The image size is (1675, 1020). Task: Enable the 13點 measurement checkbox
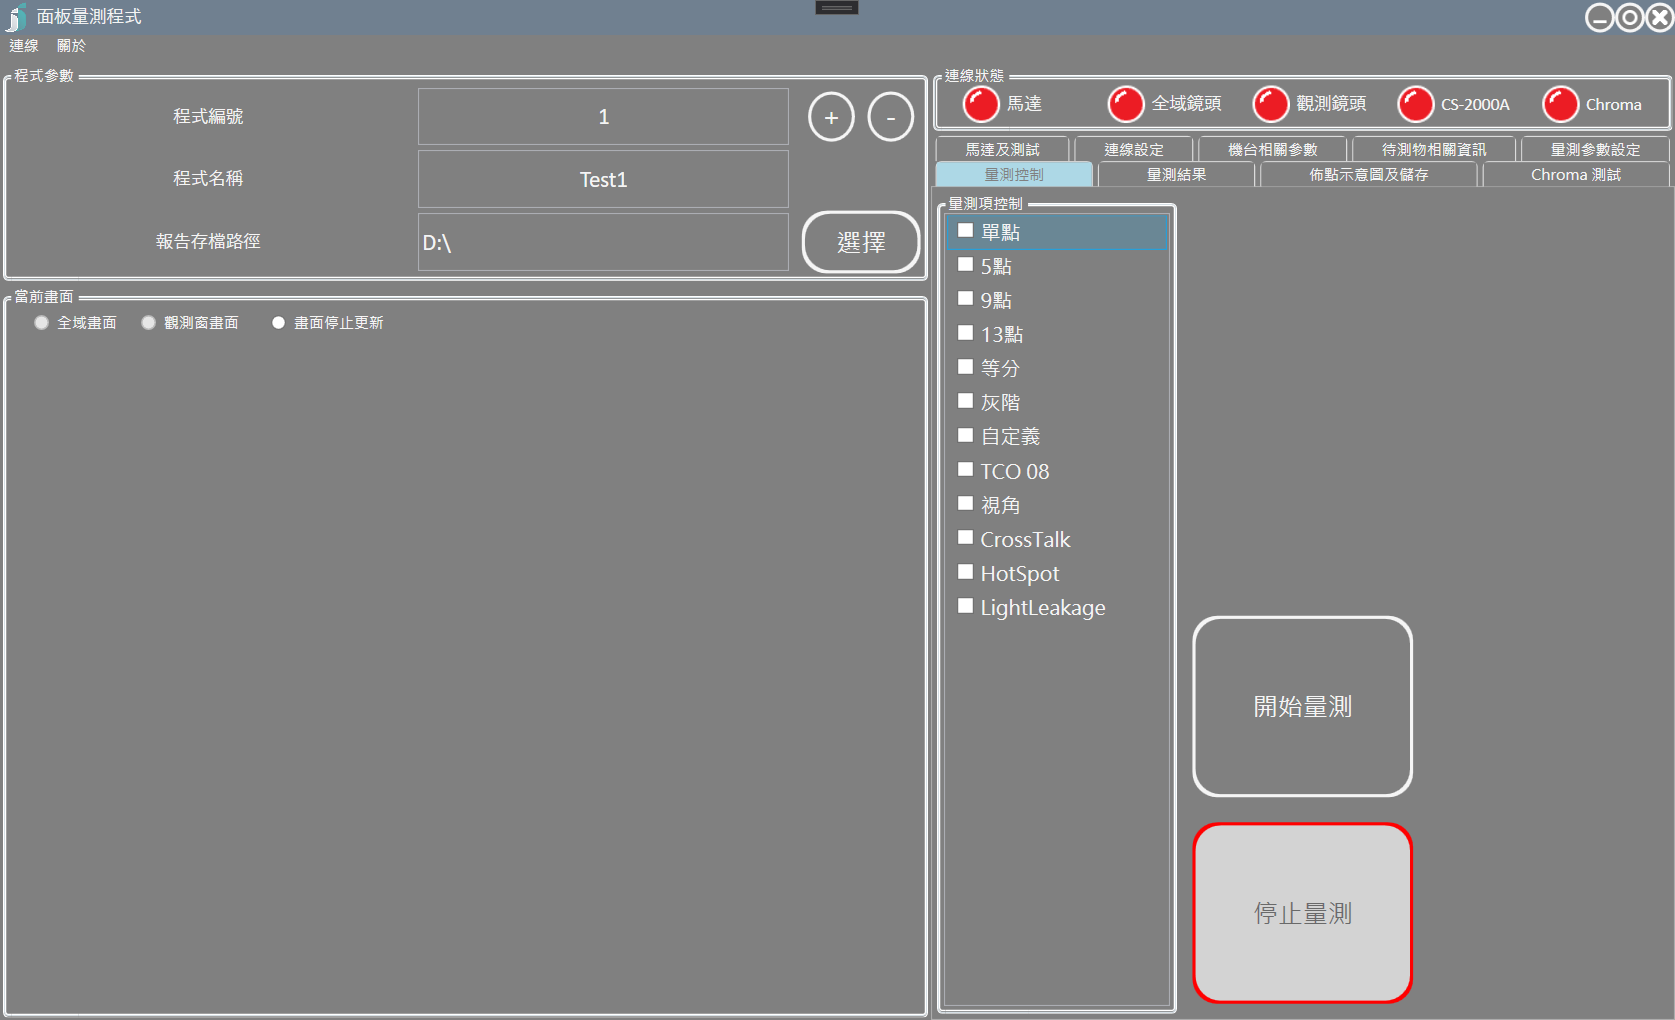pos(966,333)
